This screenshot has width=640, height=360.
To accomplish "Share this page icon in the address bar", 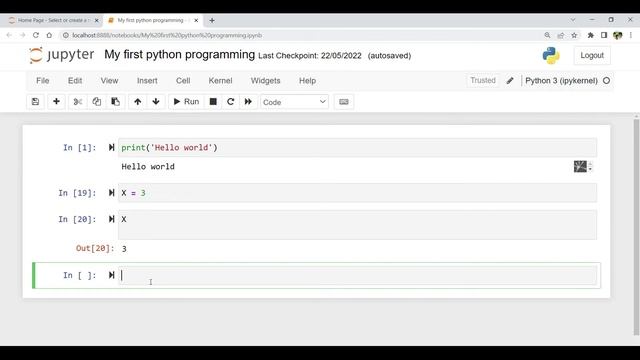I will click(561, 35).
